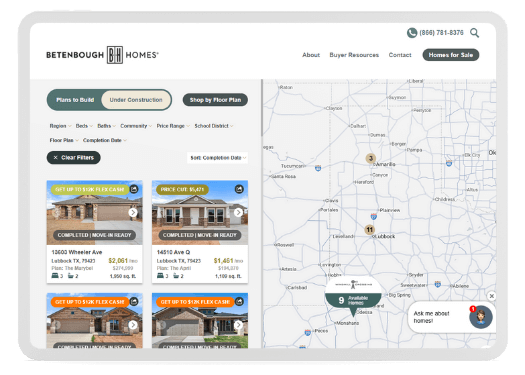Click the I-40 highway shield near Tucumcari
This screenshot has width=525, height=375.
[x=318, y=168]
